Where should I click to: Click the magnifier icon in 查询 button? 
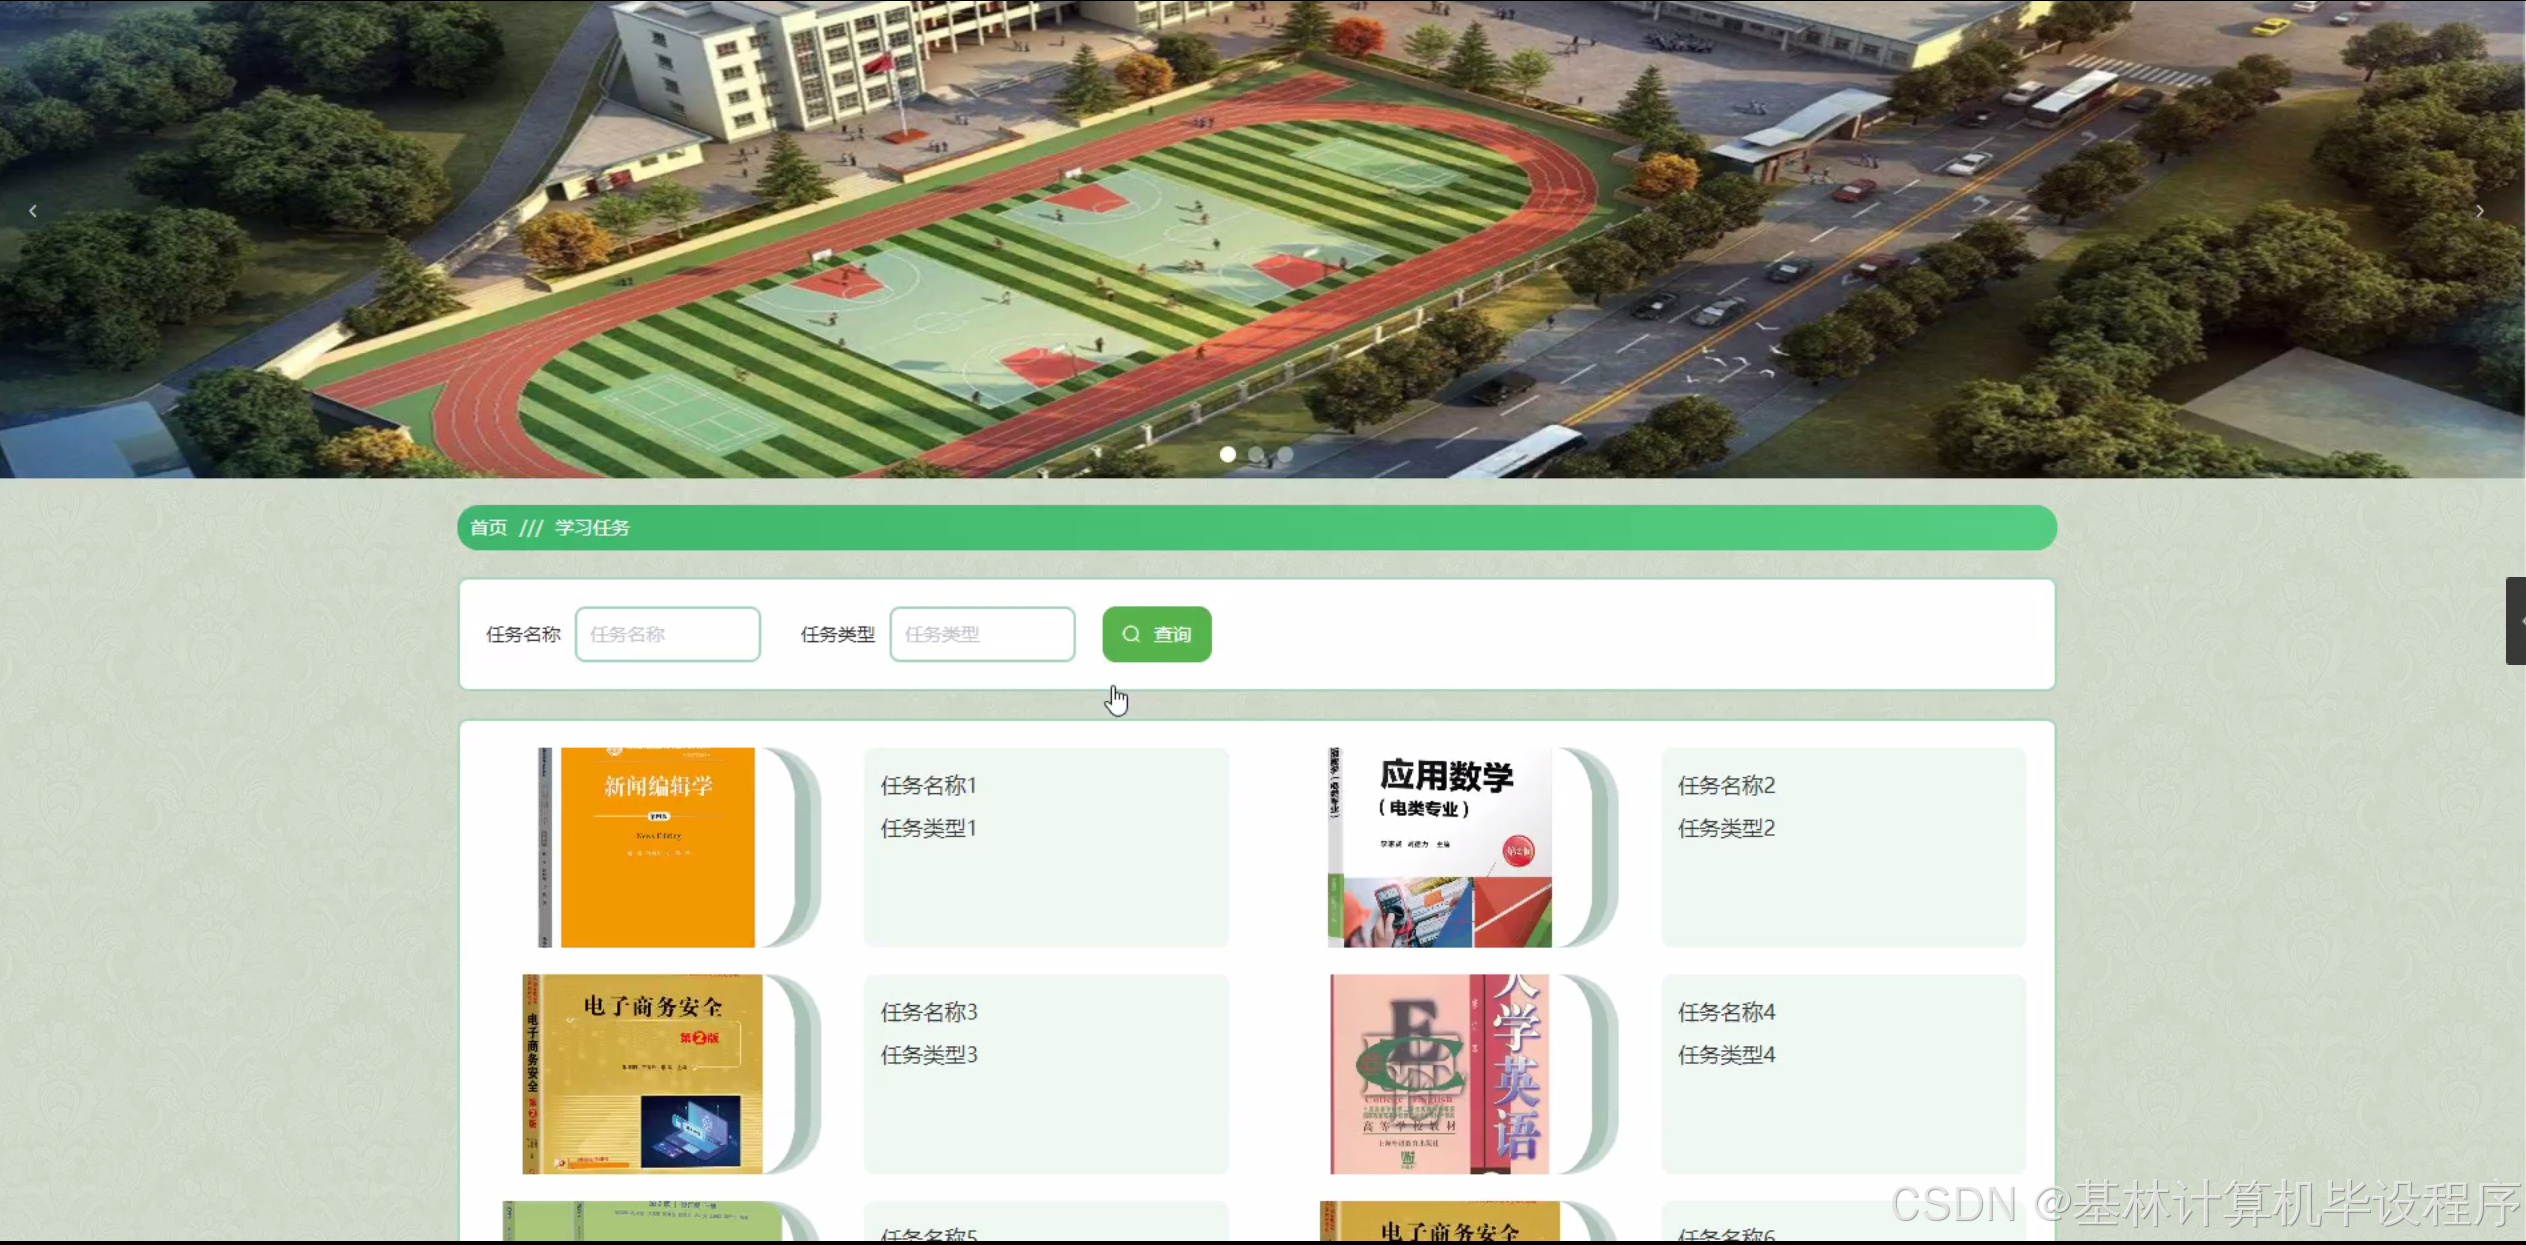[1131, 634]
